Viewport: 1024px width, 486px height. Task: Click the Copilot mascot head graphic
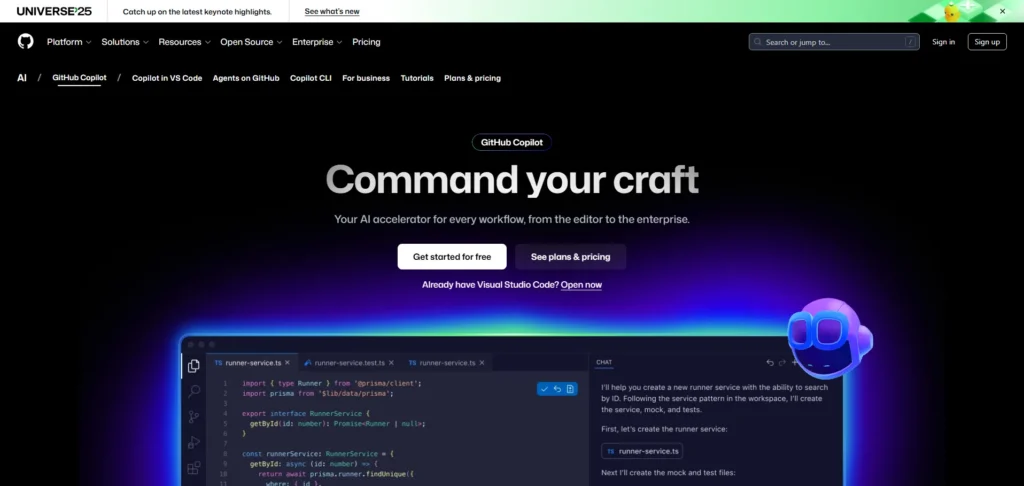coord(829,338)
